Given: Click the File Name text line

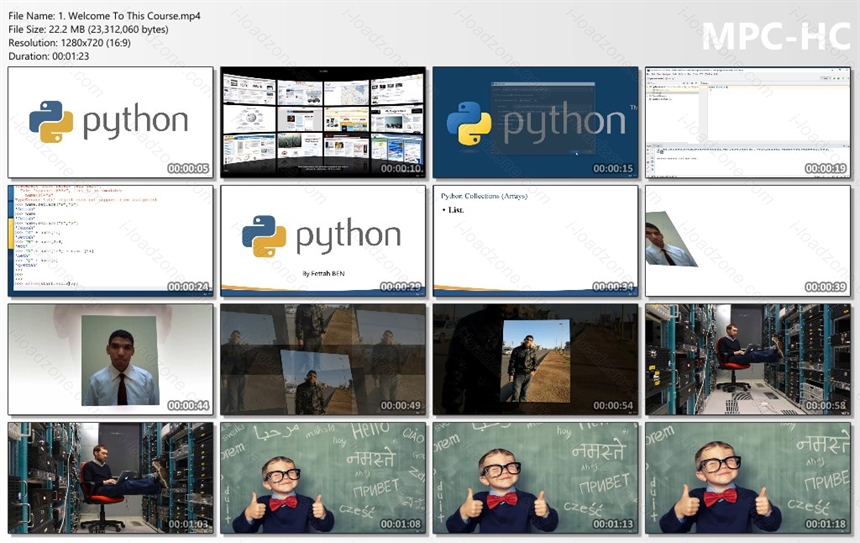Looking at the screenshot, I should (x=104, y=16).
